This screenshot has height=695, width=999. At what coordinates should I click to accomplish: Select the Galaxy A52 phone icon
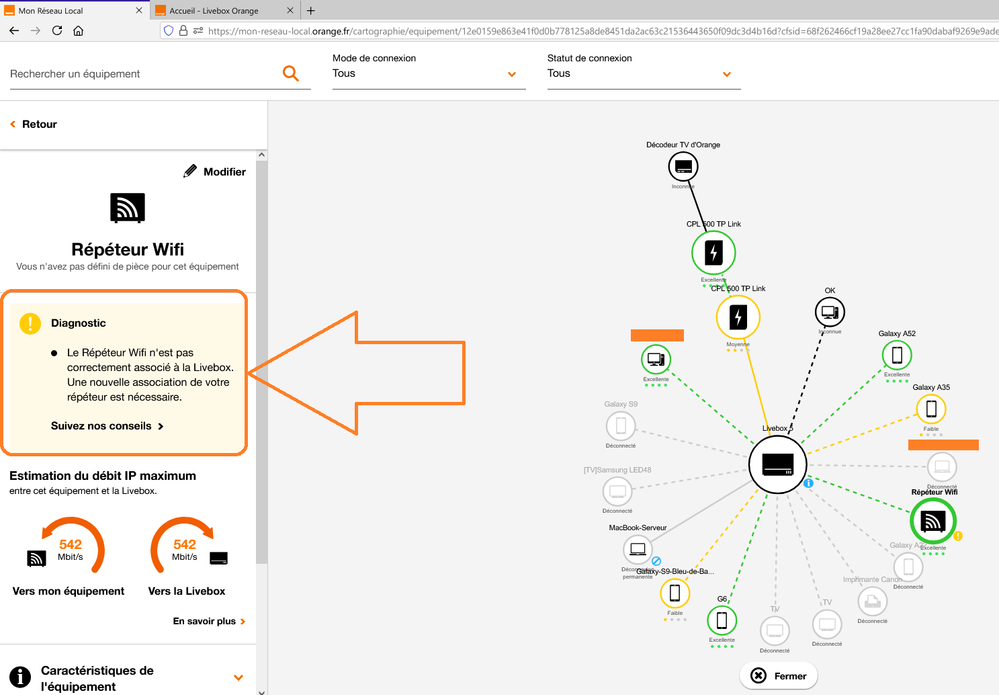tap(897, 355)
